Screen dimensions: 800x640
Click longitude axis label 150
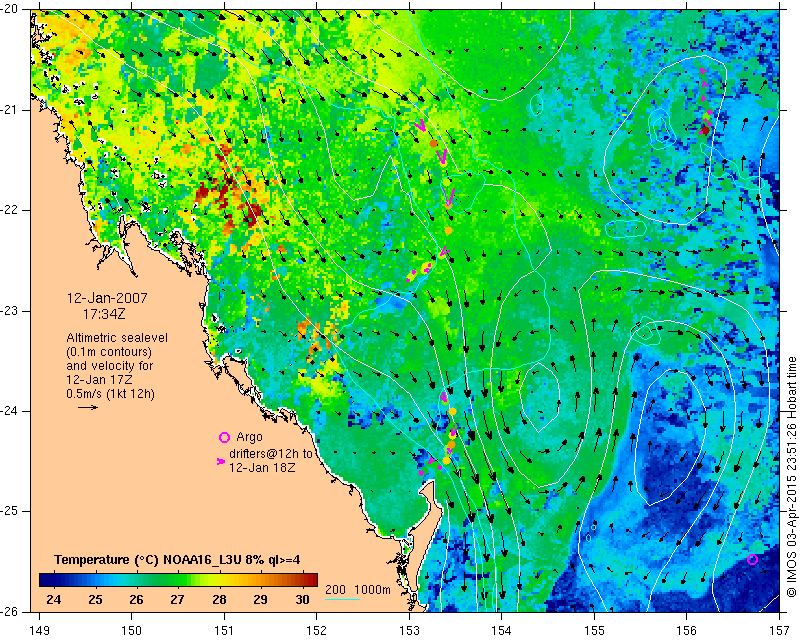(x=132, y=631)
